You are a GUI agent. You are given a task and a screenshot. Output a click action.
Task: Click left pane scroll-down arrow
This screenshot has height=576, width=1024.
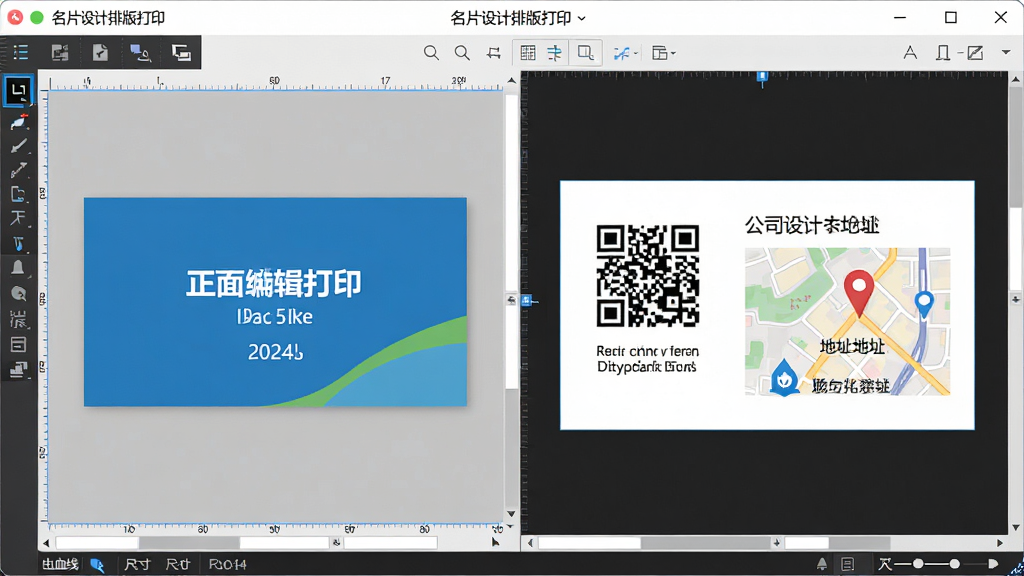click(x=511, y=515)
